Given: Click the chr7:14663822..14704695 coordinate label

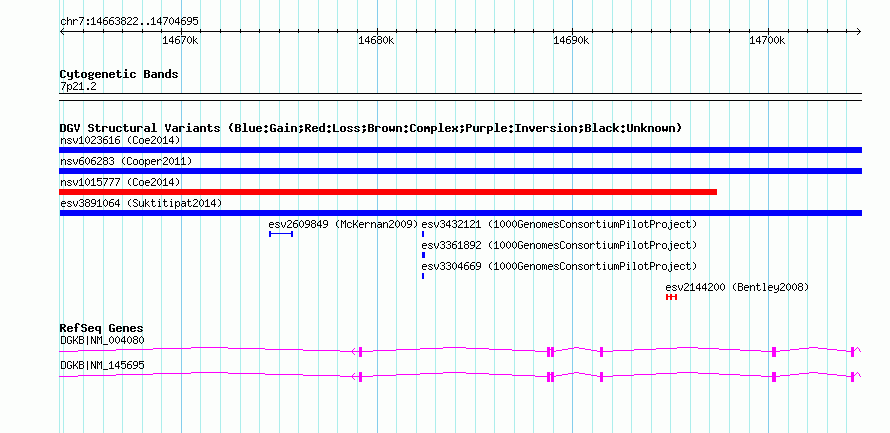Looking at the screenshot, I should click(129, 21).
